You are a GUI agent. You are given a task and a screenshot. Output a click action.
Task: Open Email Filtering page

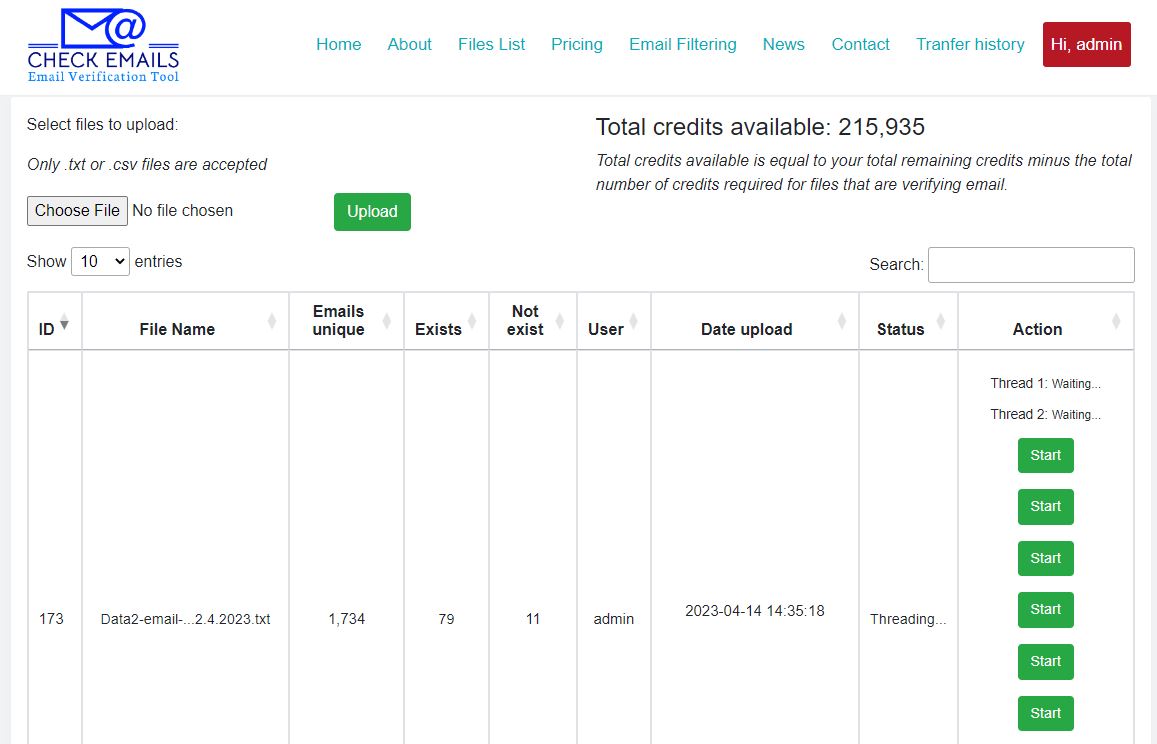(x=682, y=45)
